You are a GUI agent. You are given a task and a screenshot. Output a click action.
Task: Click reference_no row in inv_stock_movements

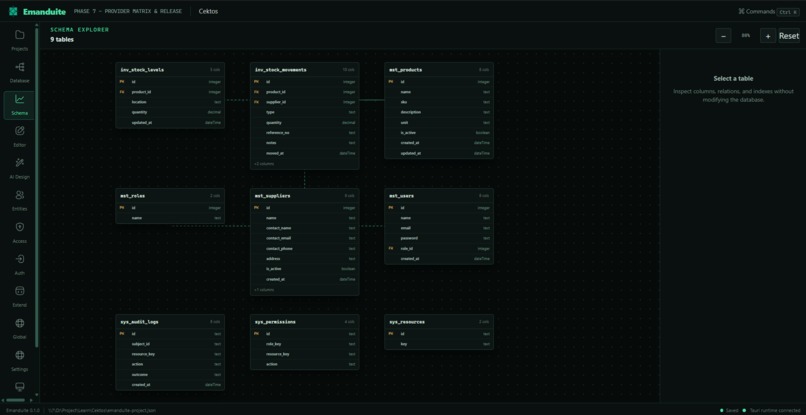click(x=305, y=133)
